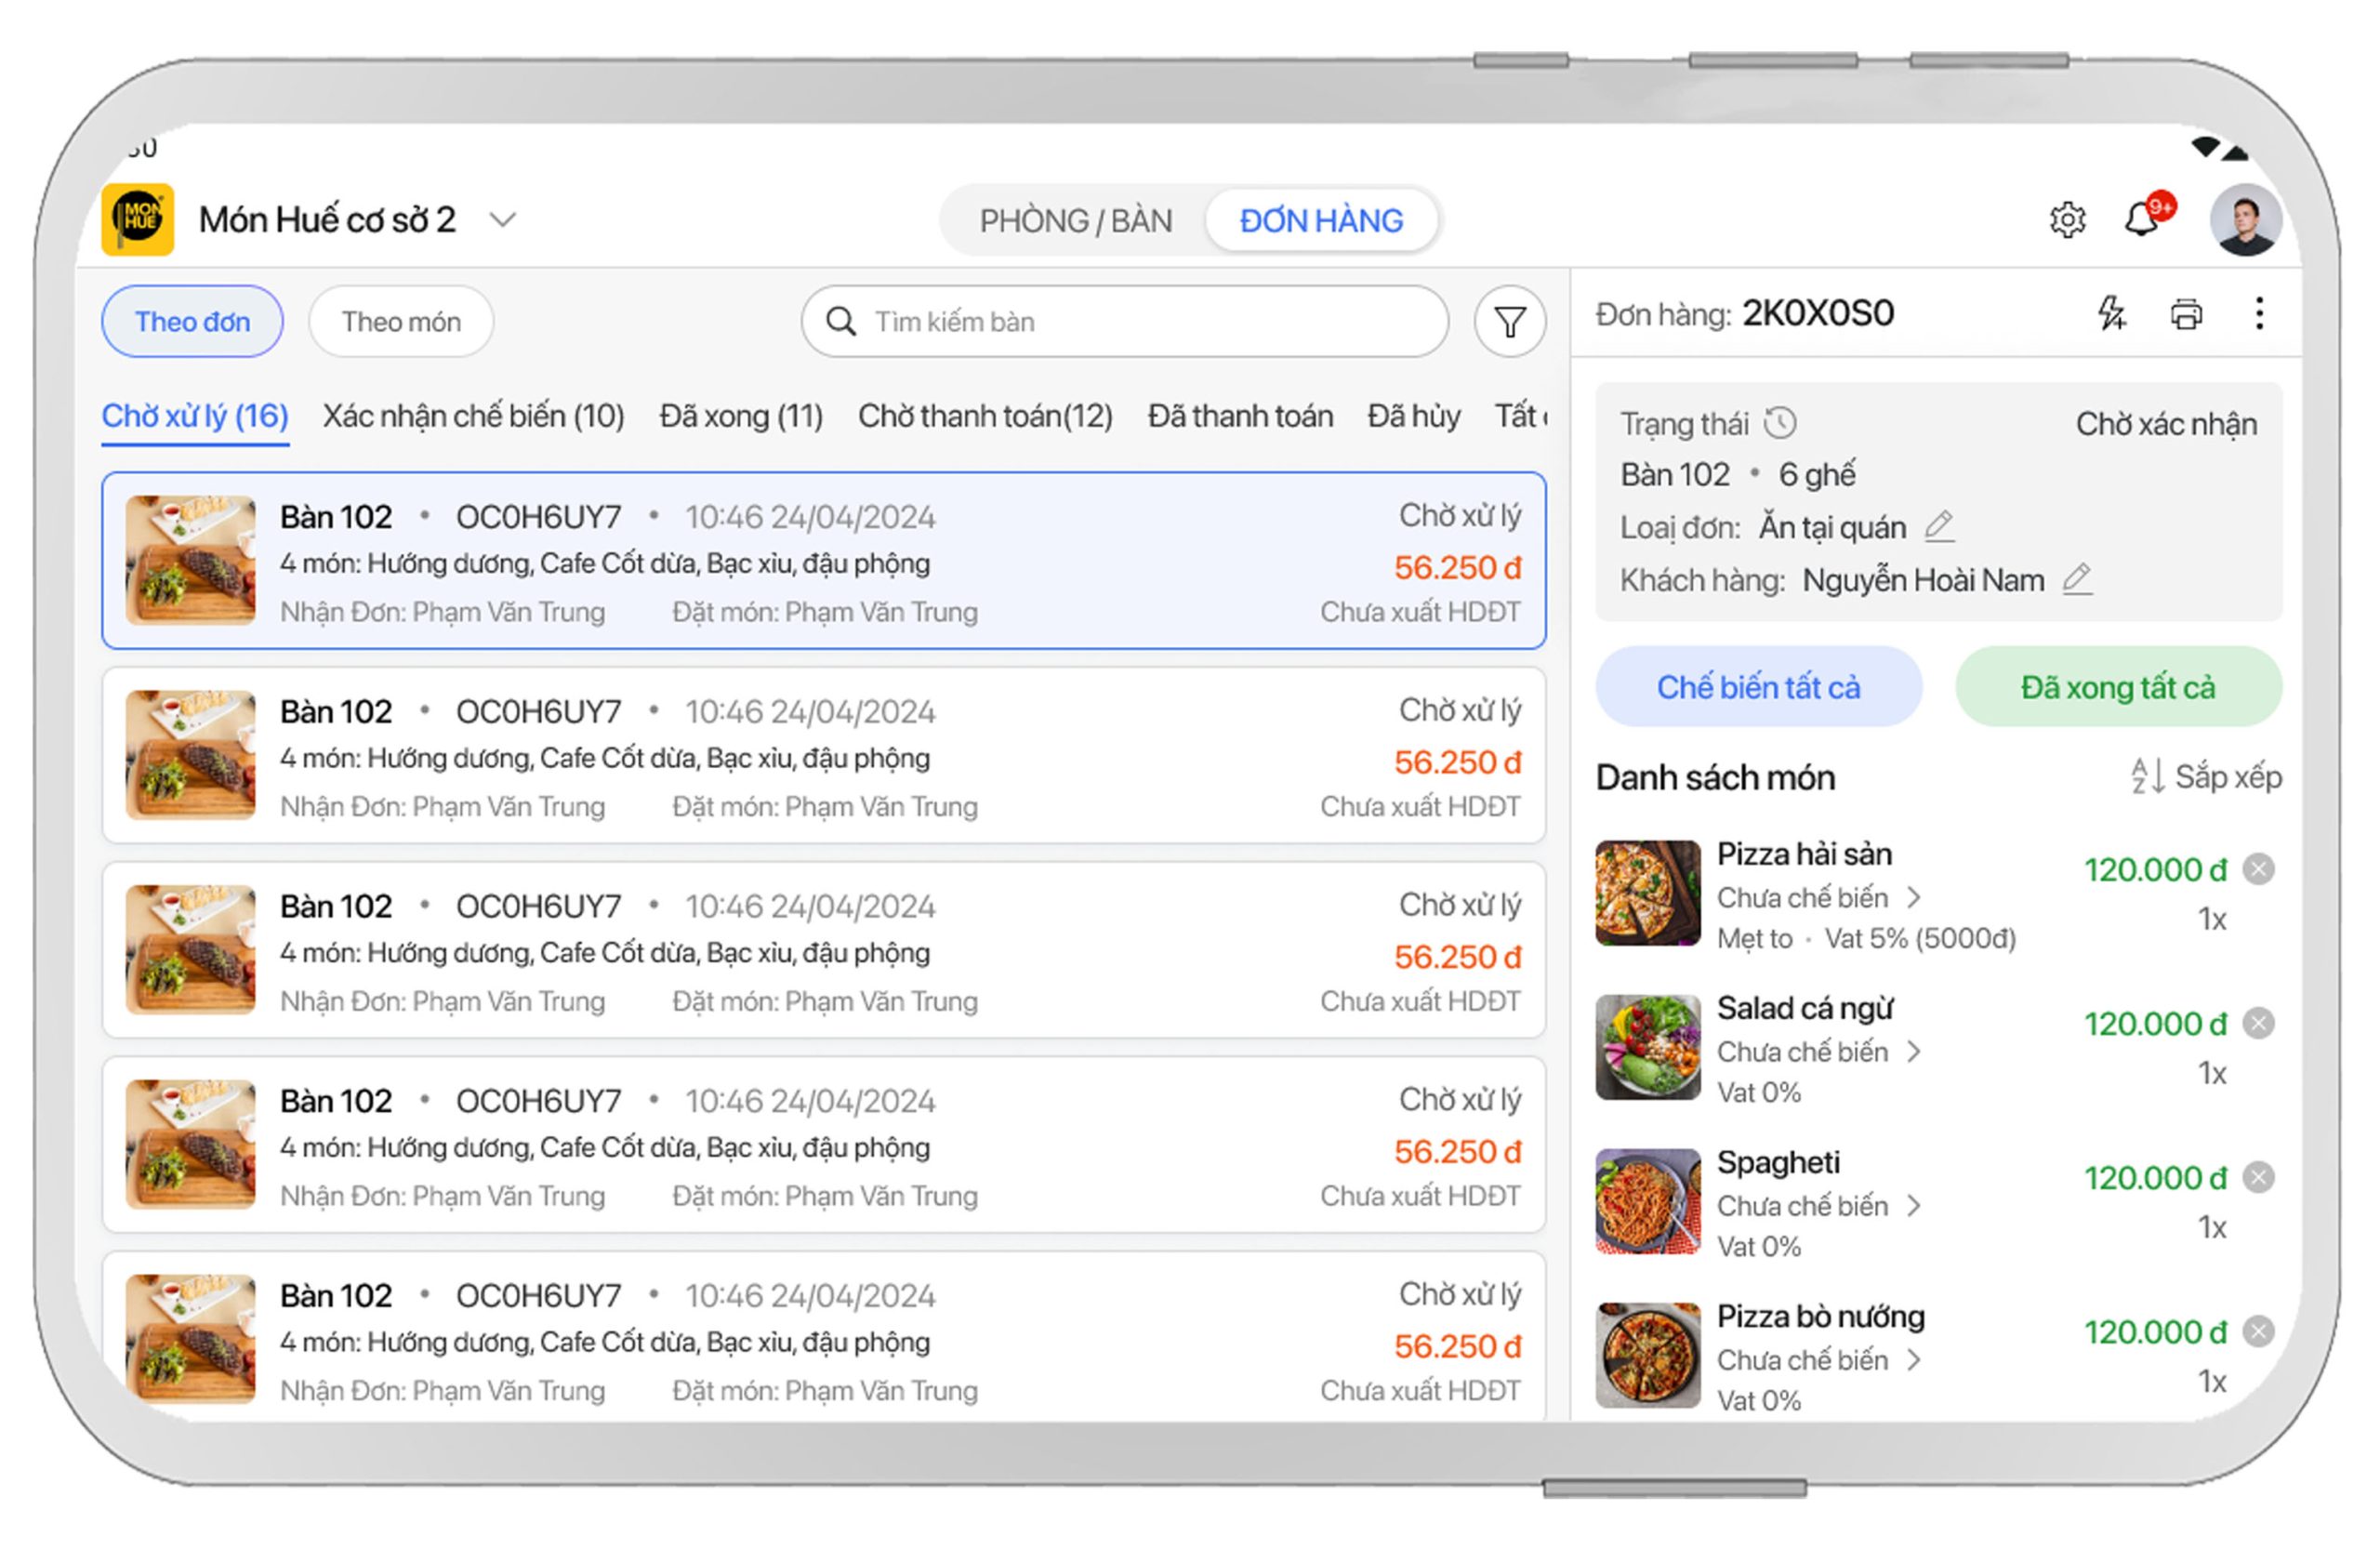Select Theo đơn view toggle

coord(192,322)
